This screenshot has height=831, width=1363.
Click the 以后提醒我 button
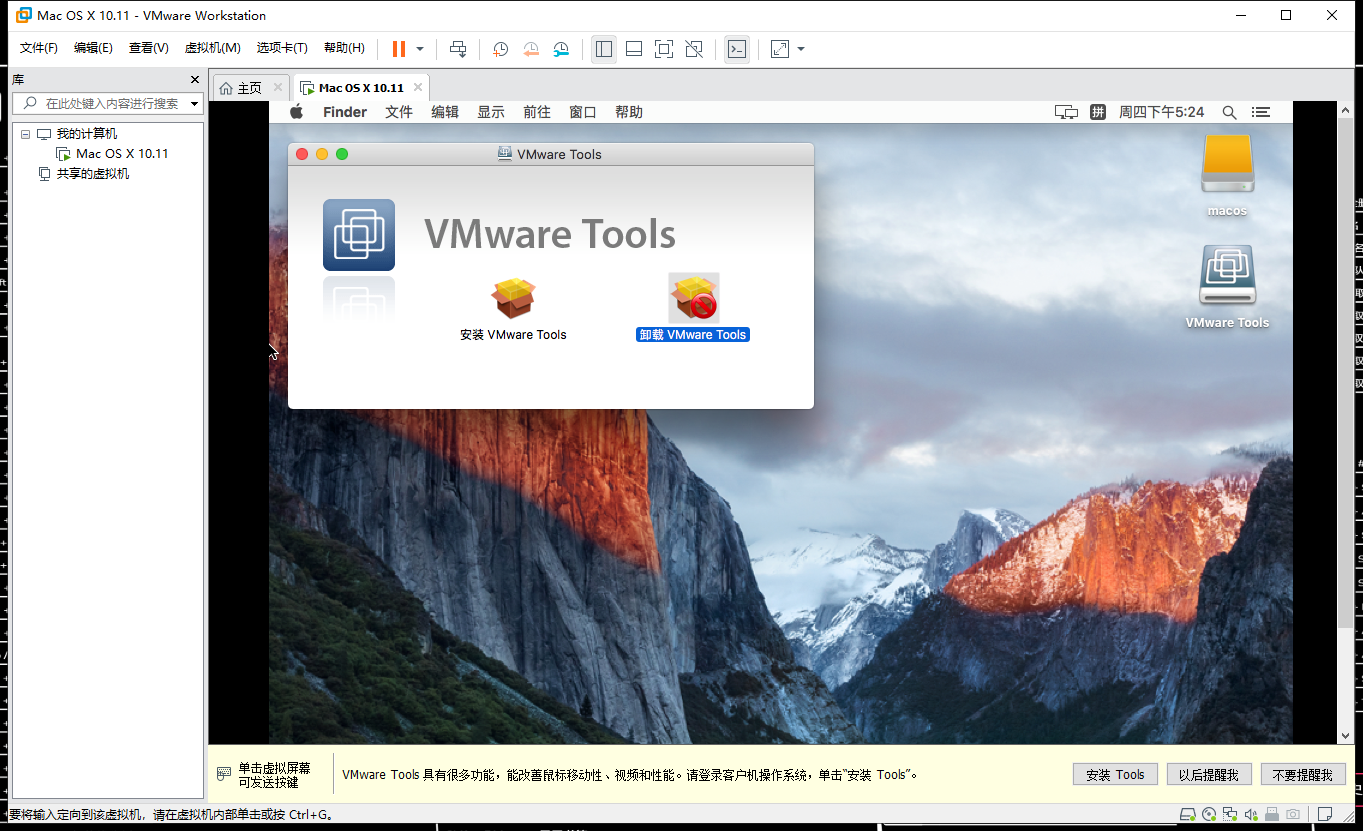[x=1209, y=774]
